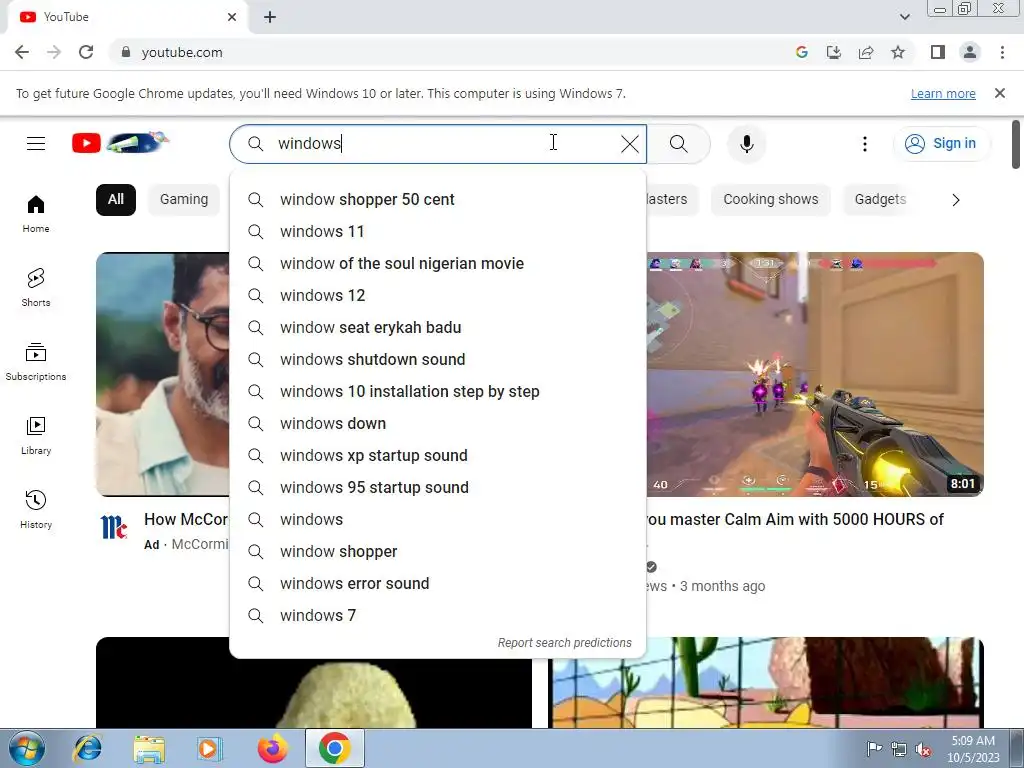Viewport: 1024px width, 768px height.
Task: Choose suggestion 'window seat erykah badu'
Action: 438,327
